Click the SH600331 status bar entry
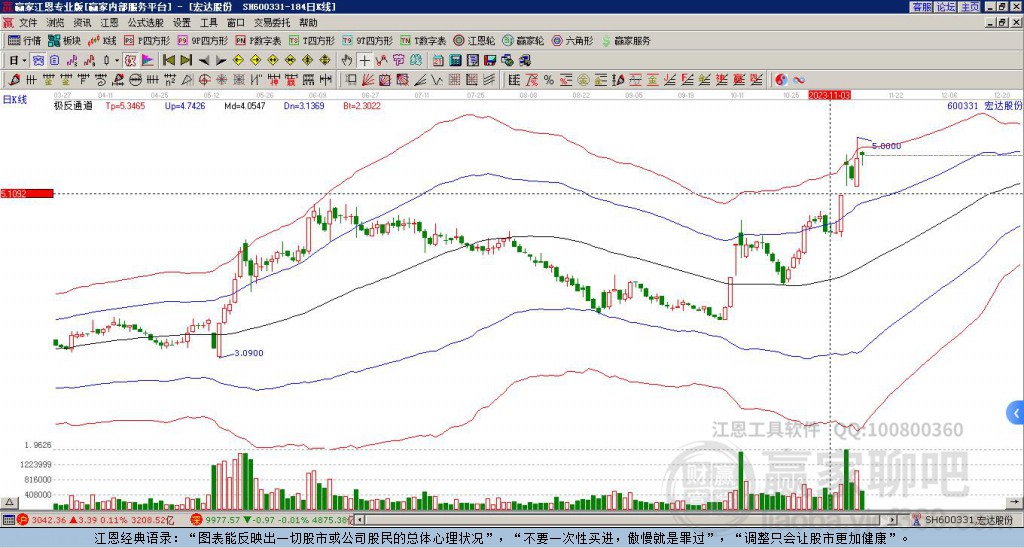Viewport: 1024px width, 548px height. [970, 520]
